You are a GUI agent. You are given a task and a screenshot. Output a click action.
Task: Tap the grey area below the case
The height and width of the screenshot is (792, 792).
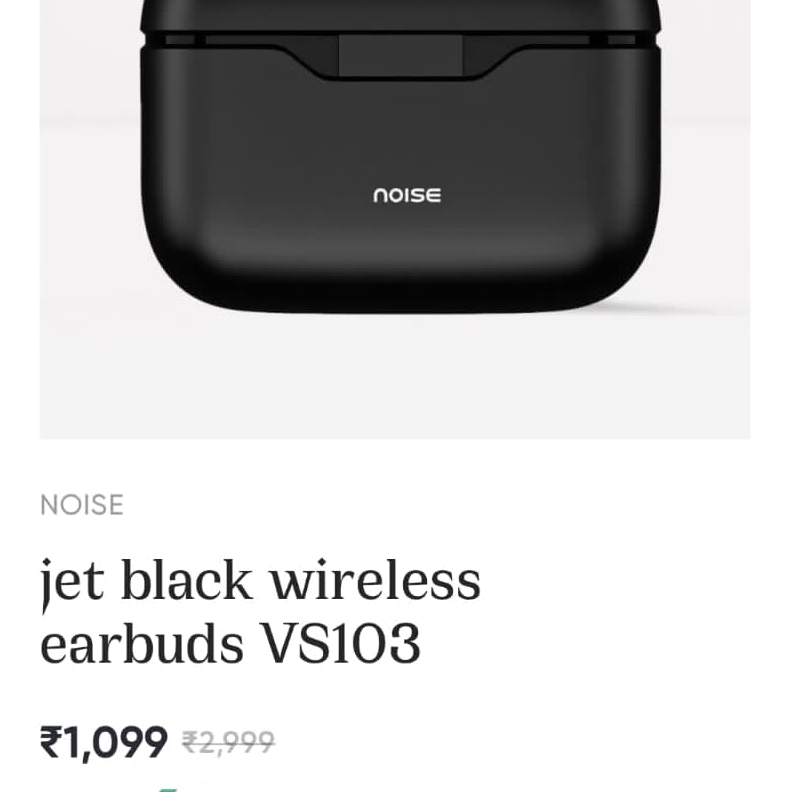(x=395, y=376)
